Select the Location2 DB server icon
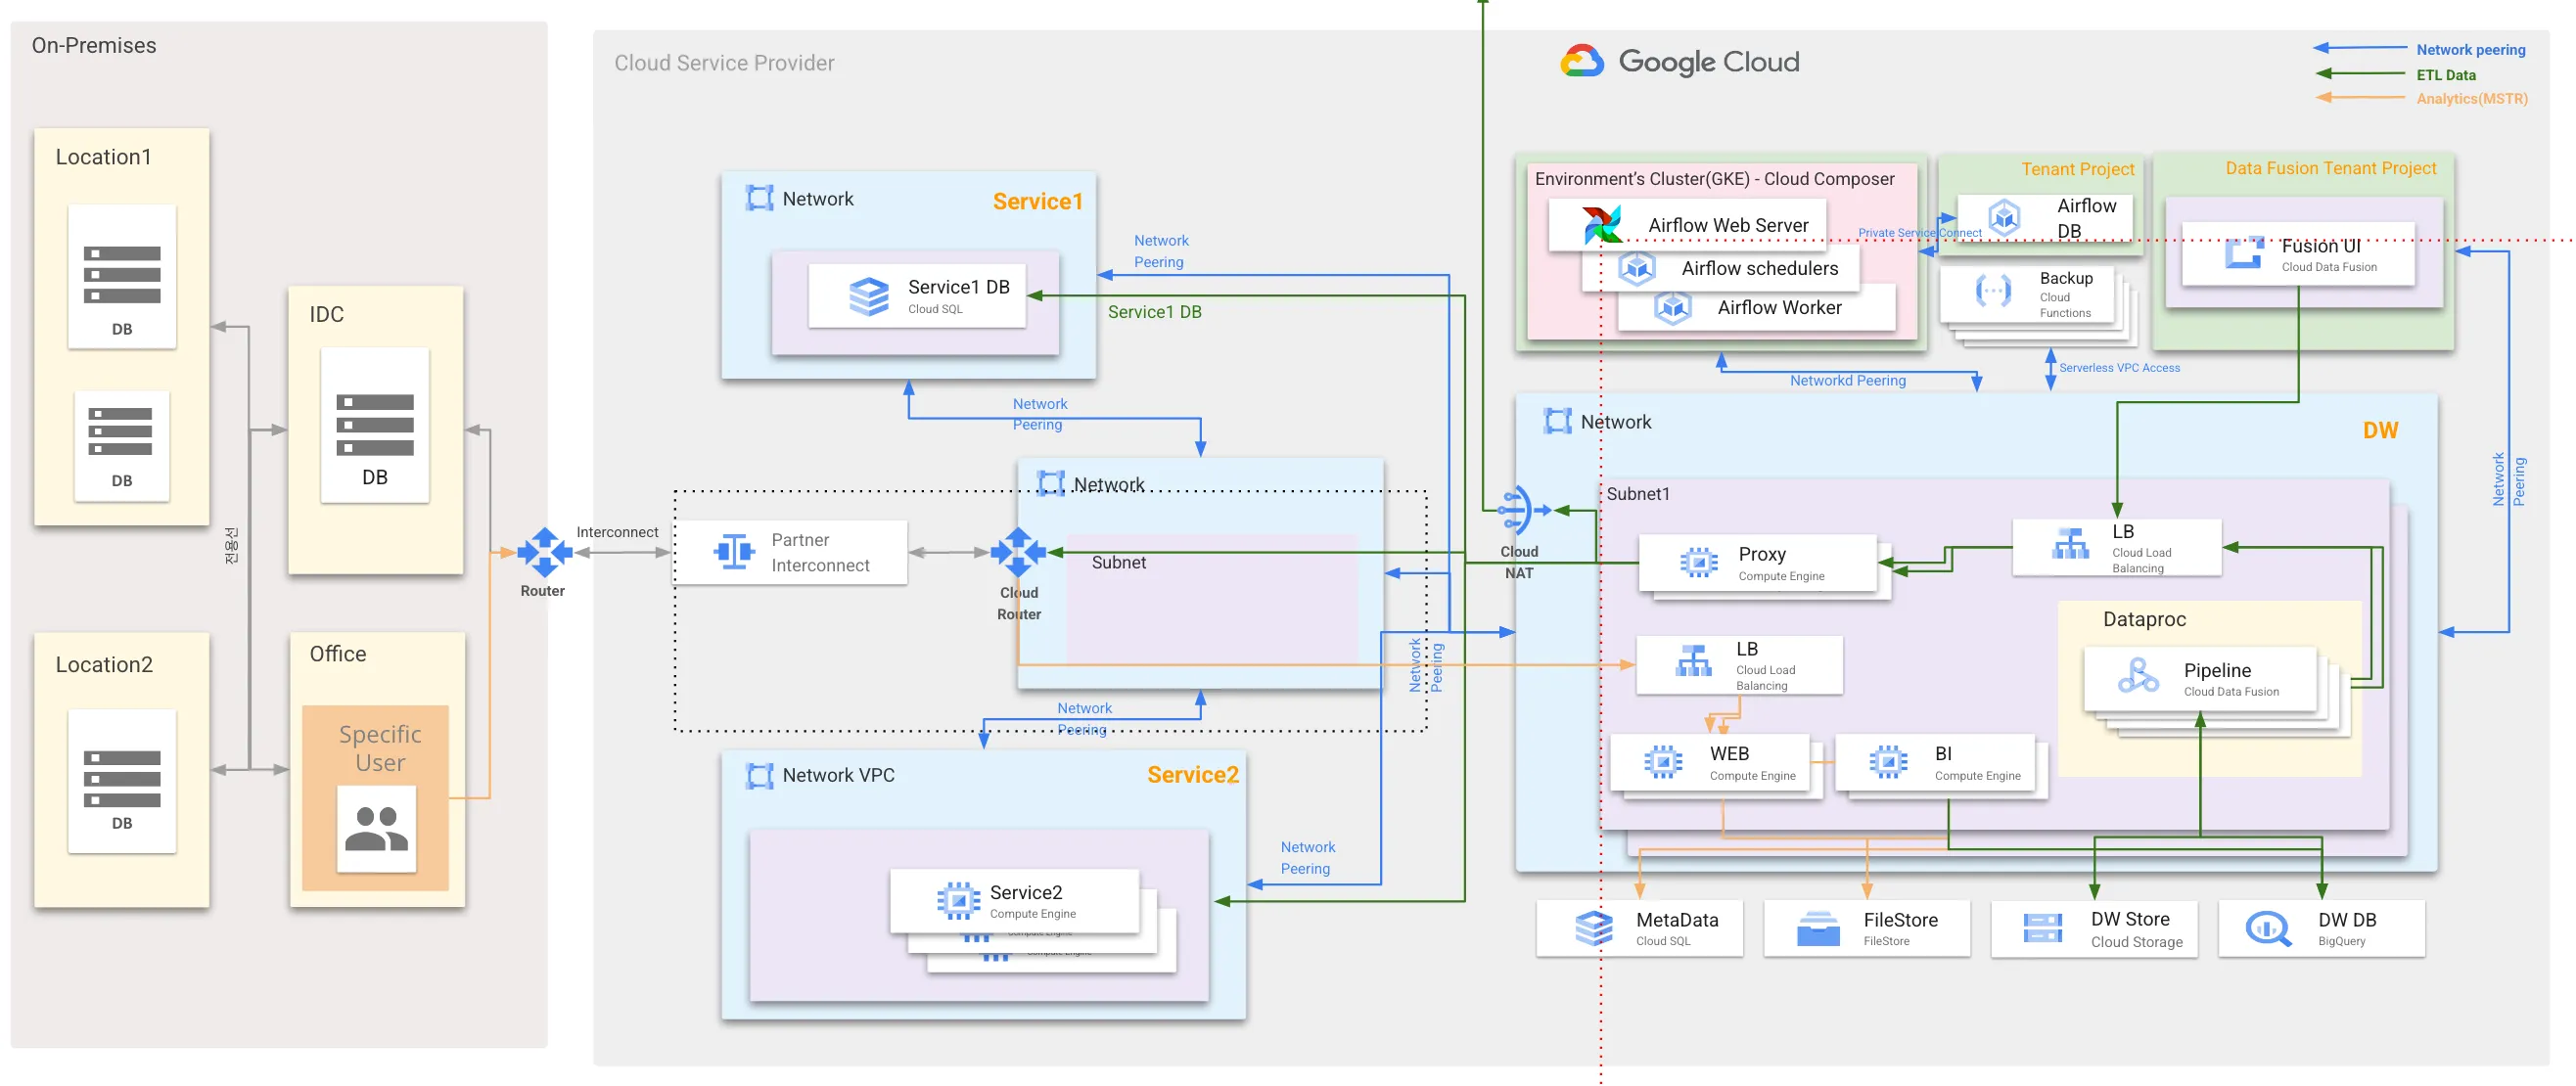The image size is (2576, 1086). 122,779
